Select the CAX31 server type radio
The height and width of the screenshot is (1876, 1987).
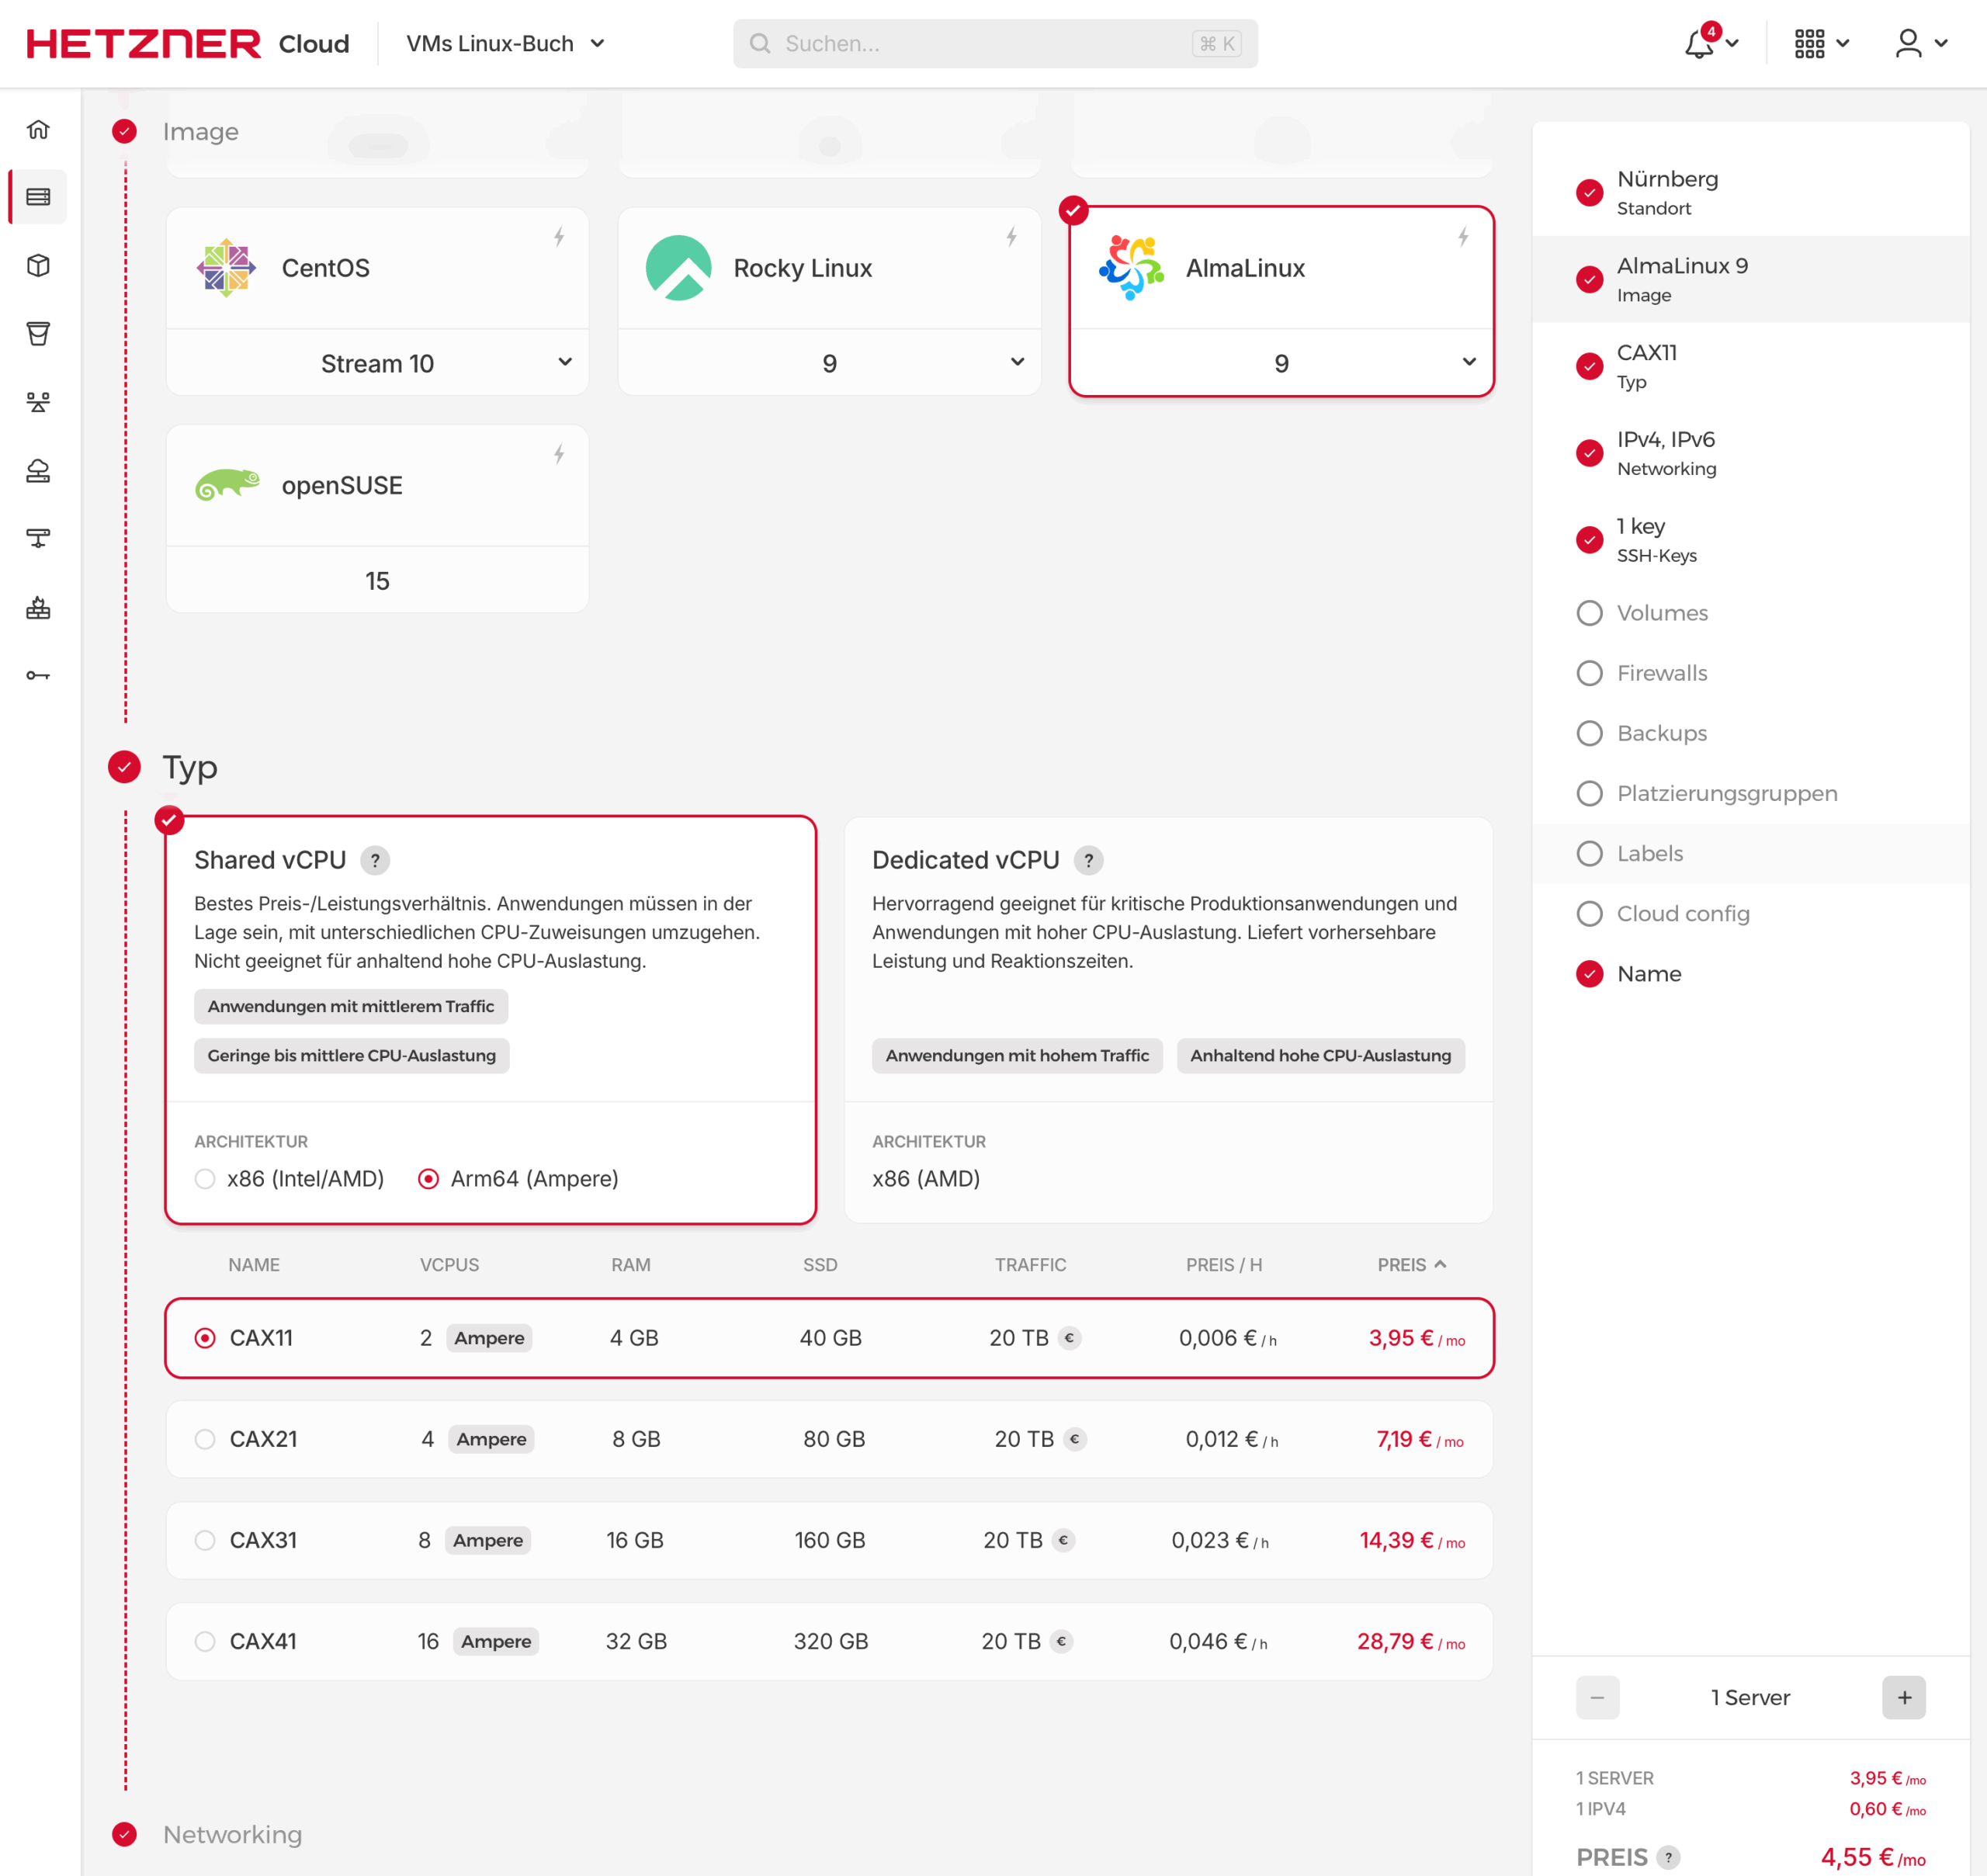point(205,1540)
